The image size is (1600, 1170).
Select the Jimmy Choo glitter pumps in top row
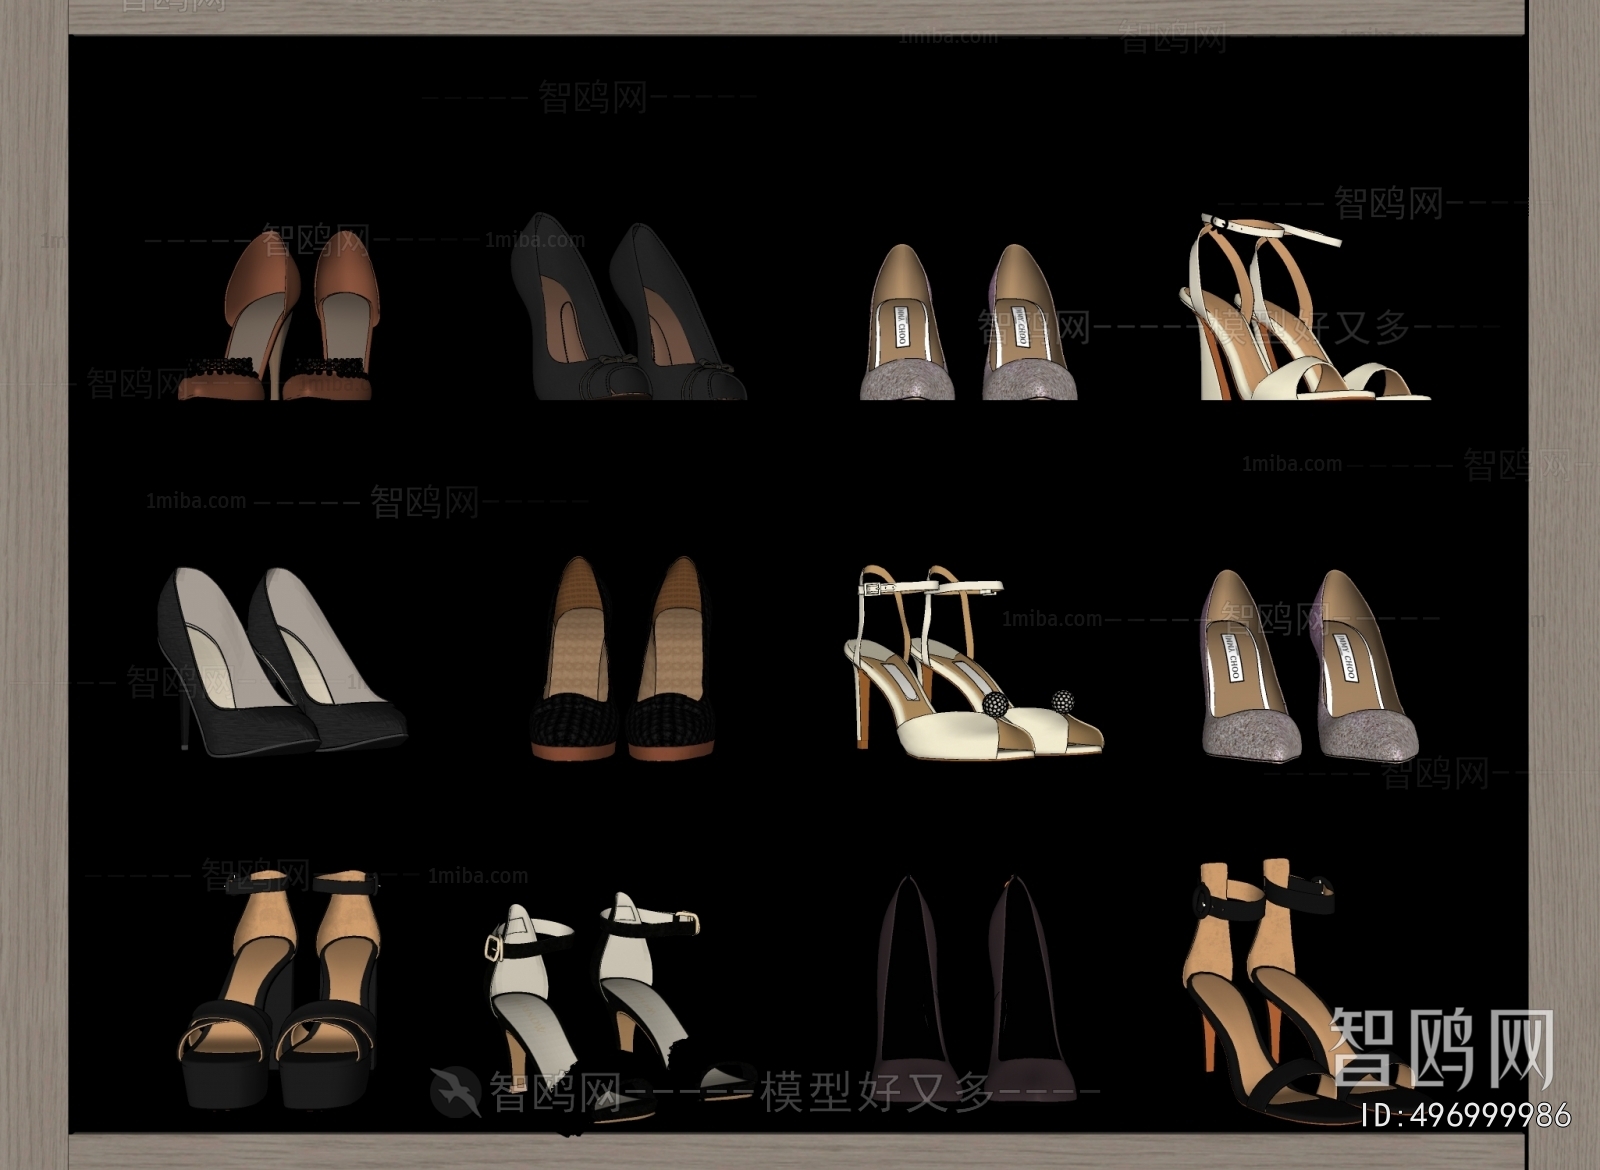[x=975, y=330]
